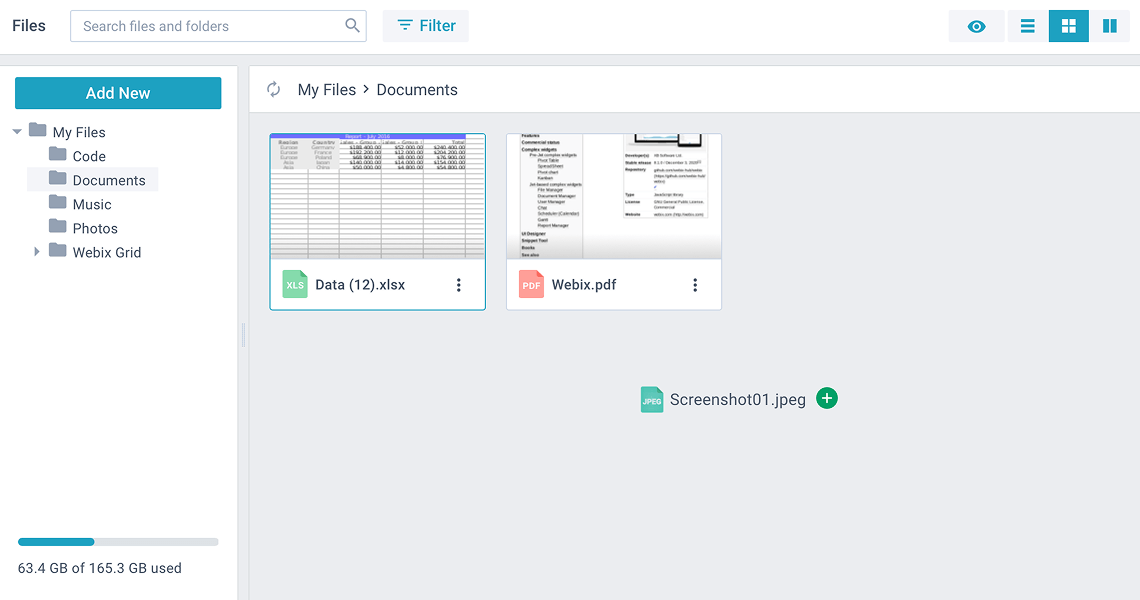
Task: Click the XLS file type icon
Action: 295,285
